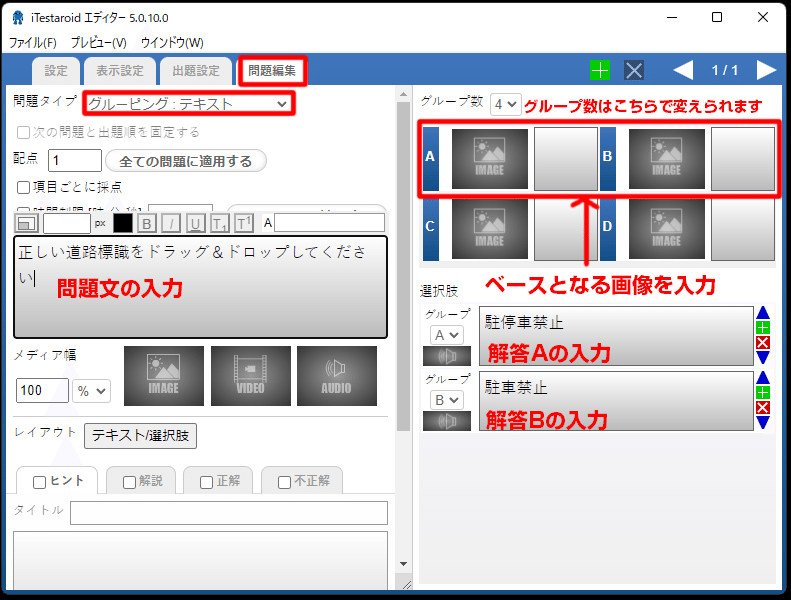Enable 項目ごとに採点 checkbox
791x600 pixels.
click(x=23, y=187)
